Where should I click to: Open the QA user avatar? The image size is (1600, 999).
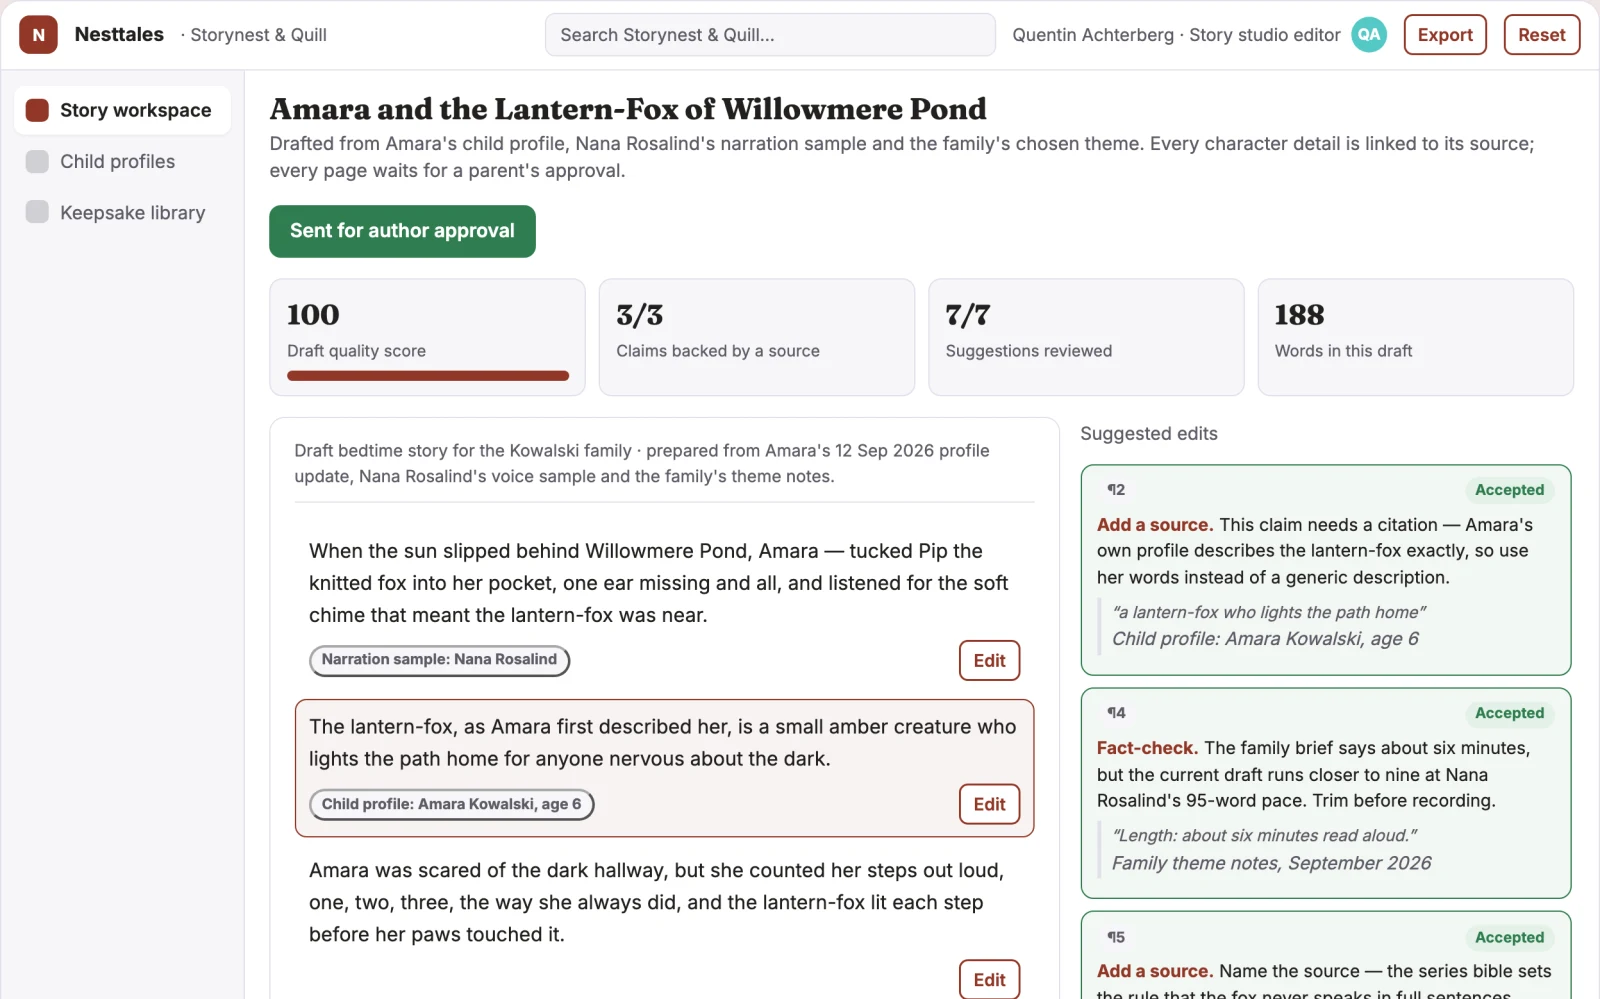click(1369, 35)
